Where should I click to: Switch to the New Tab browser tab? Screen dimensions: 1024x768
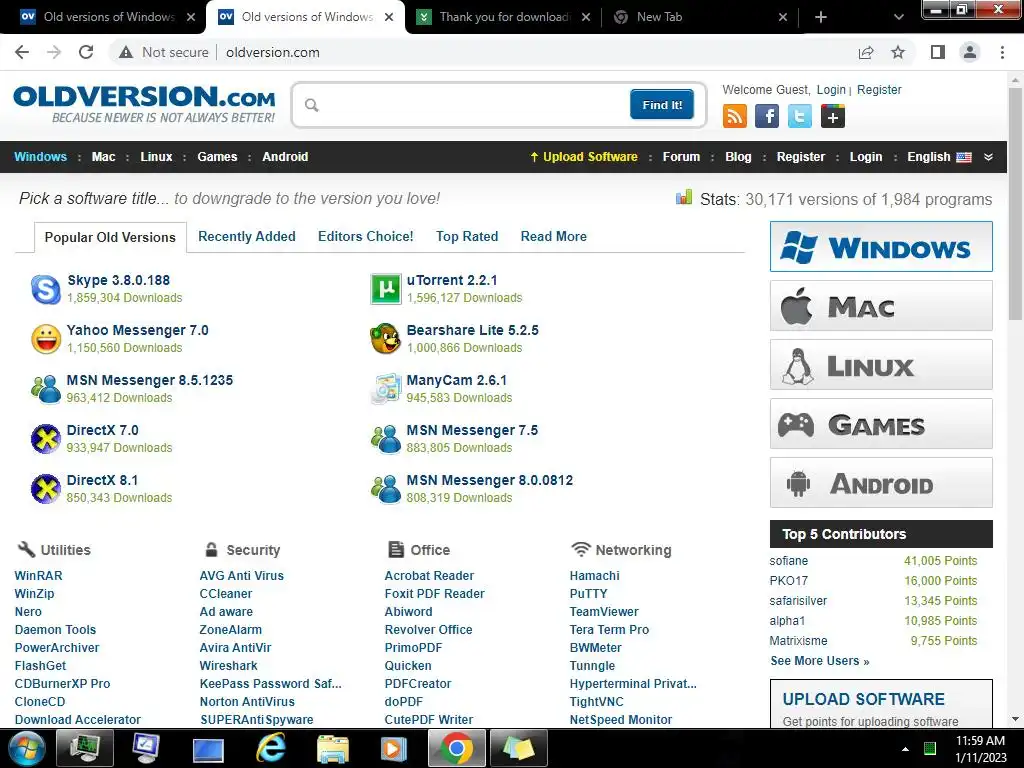(699, 17)
